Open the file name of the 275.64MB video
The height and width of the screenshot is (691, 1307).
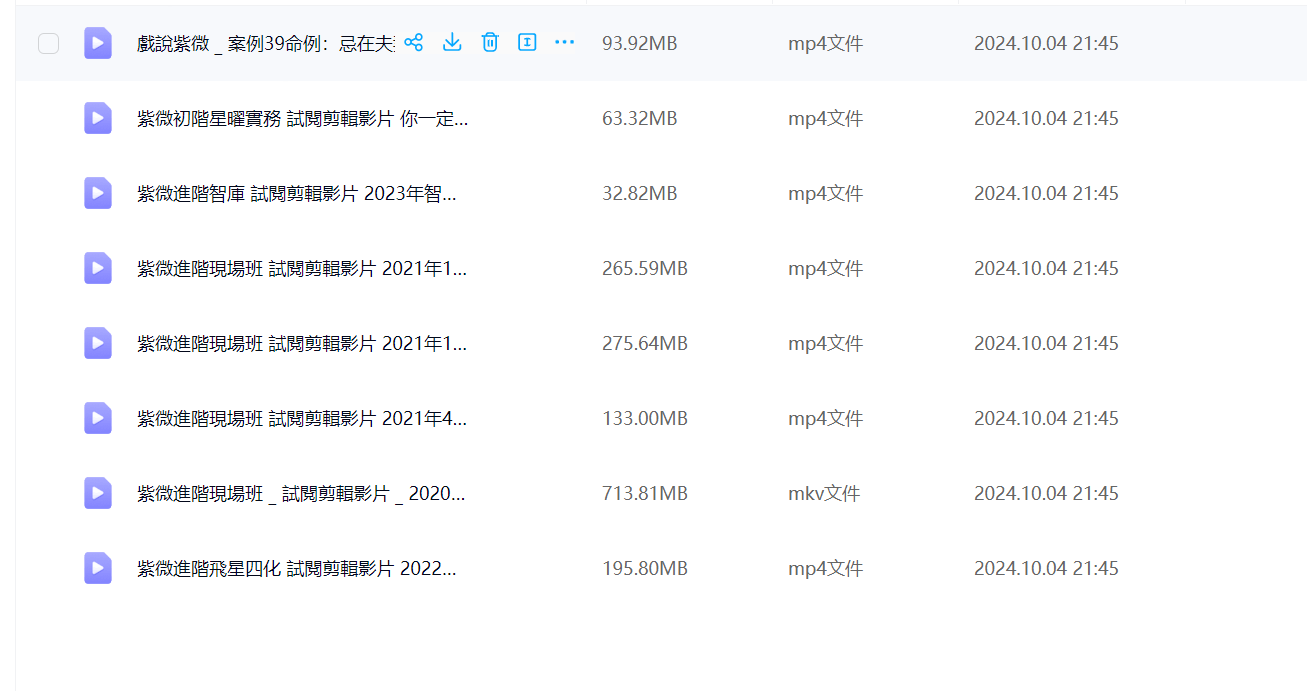[301, 344]
